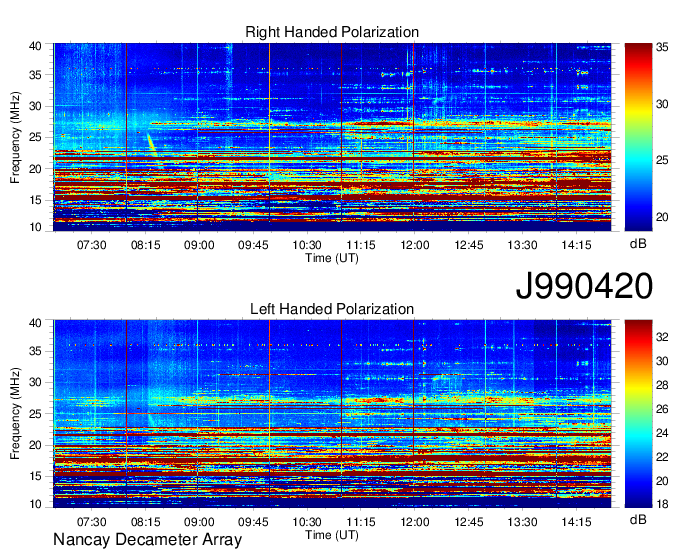Image resolution: width=680 pixels, height=552 pixels.
Task: Click the "dB" unit under Left Handed colorbar
Action: 638,520
